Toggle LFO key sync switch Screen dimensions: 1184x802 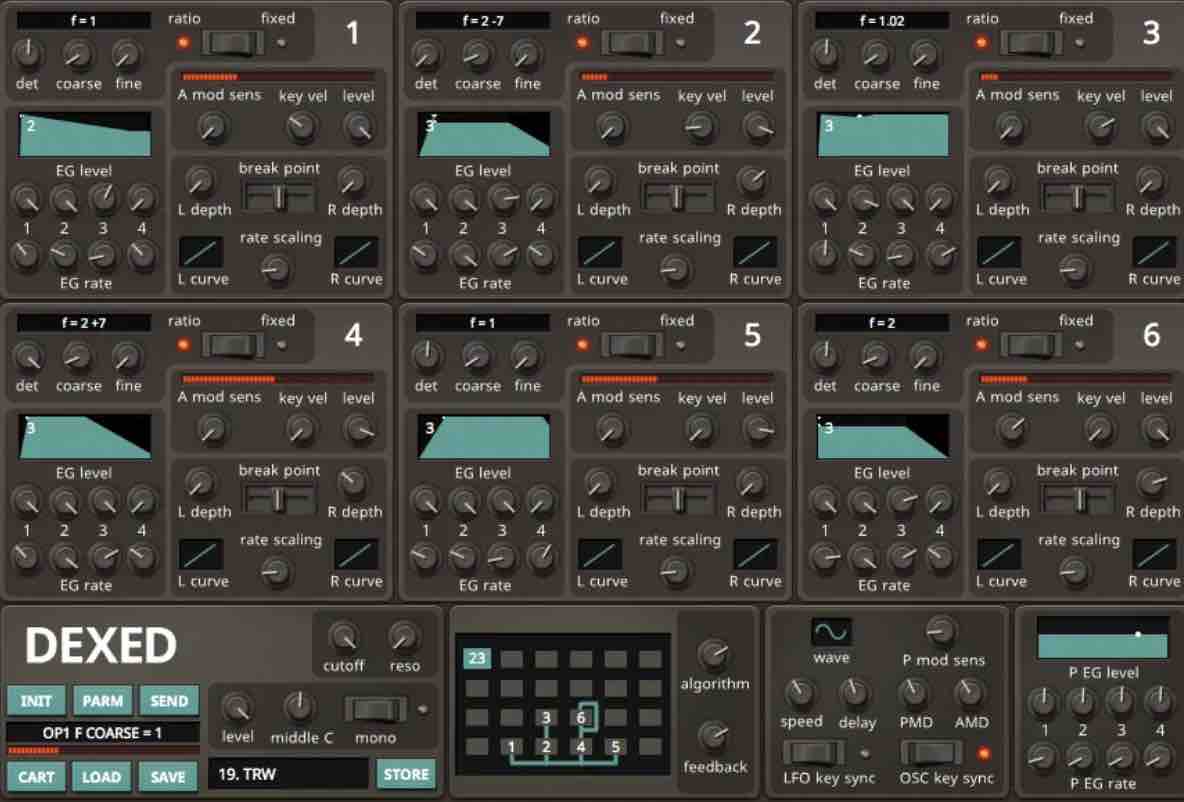pyautogui.click(x=813, y=752)
